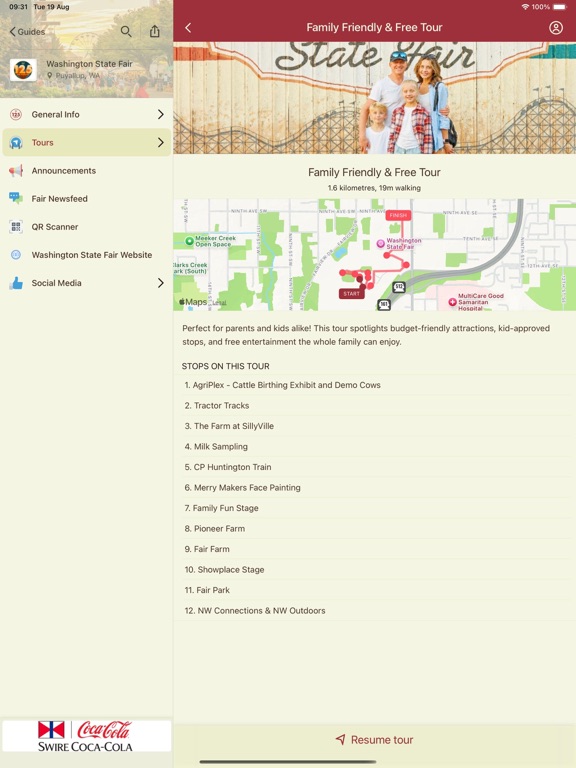Tap the route 161 highway shield
This screenshot has width=576, height=768.
[x=384, y=305]
